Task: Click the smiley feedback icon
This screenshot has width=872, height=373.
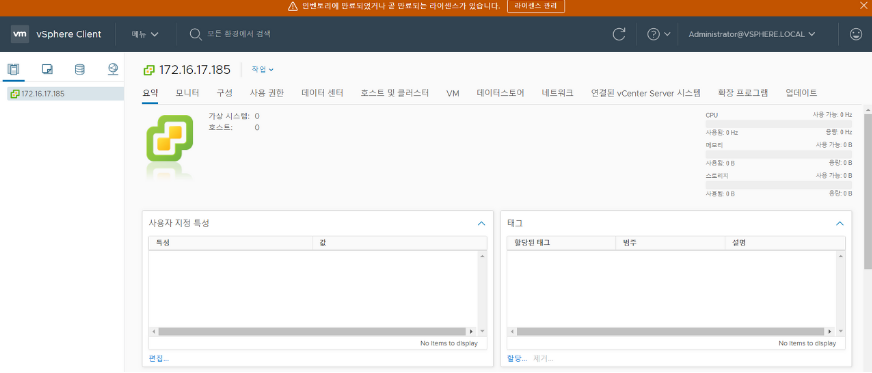Action: pos(856,34)
